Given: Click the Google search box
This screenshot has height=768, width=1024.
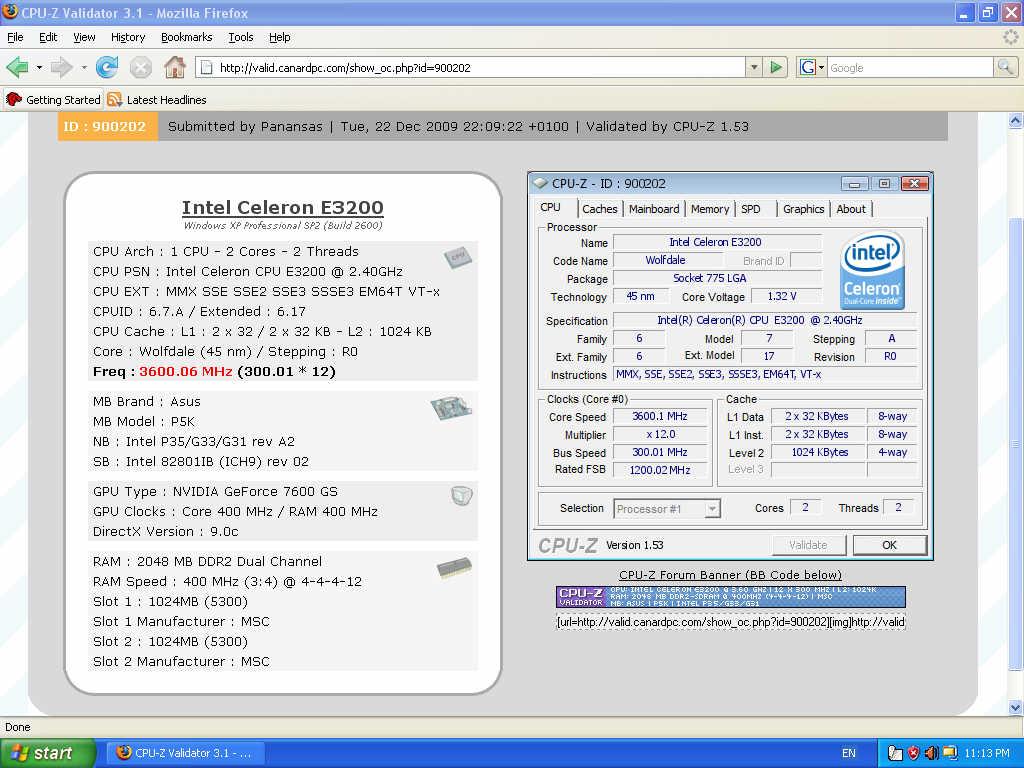Looking at the screenshot, I should [910, 67].
